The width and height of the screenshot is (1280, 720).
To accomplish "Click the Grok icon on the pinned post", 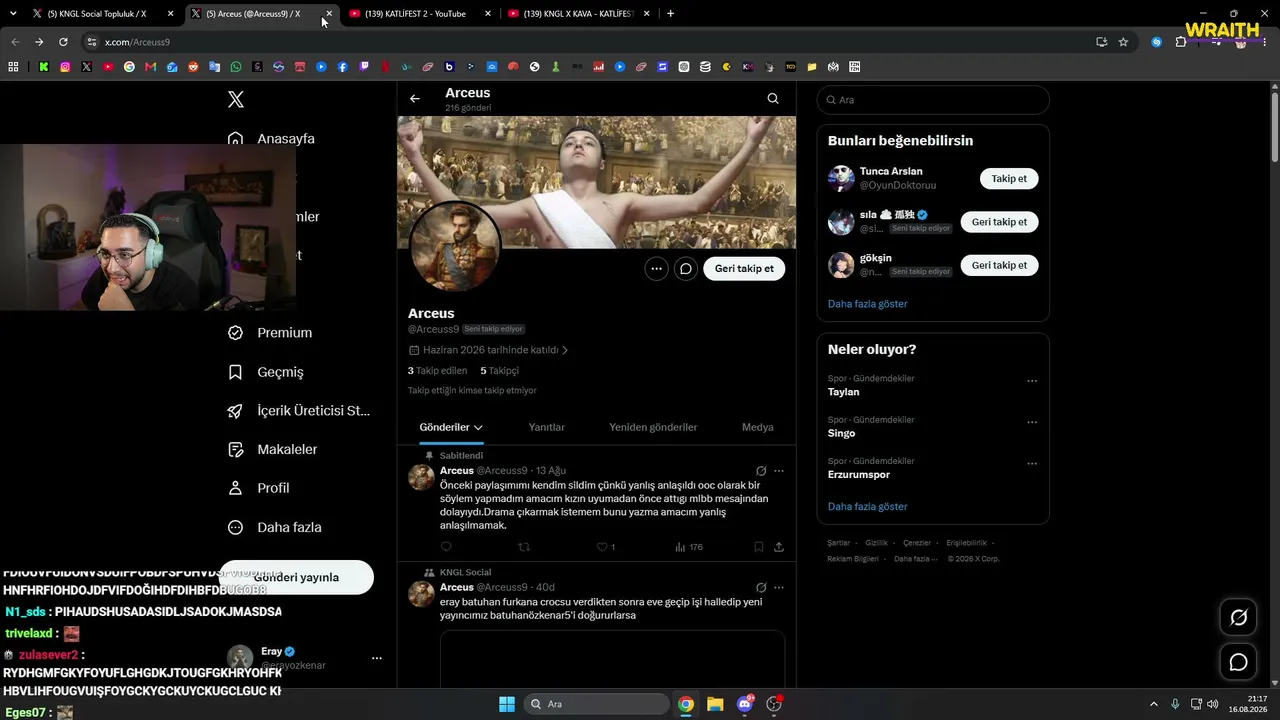I will pyautogui.click(x=761, y=471).
